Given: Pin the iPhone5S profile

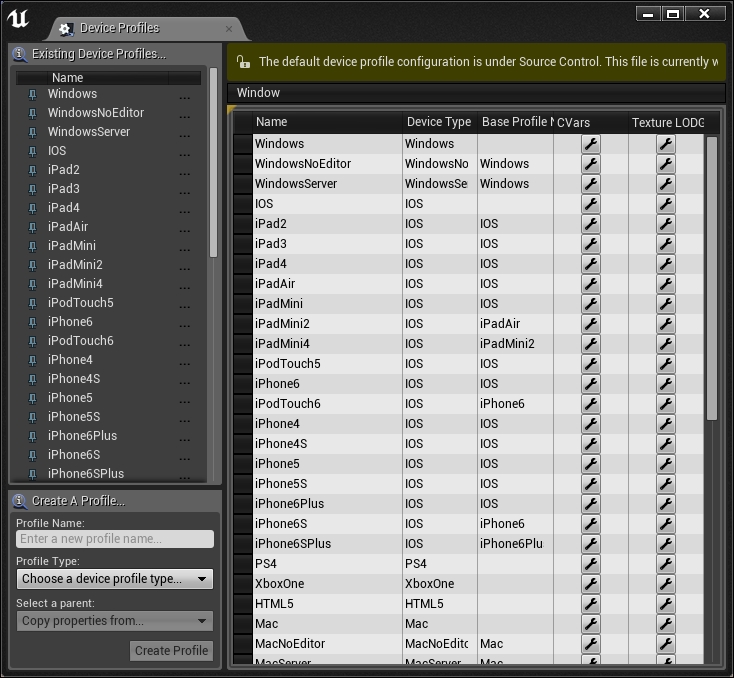Looking at the screenshot, I should pyautogui.click(x=32, y=417).
